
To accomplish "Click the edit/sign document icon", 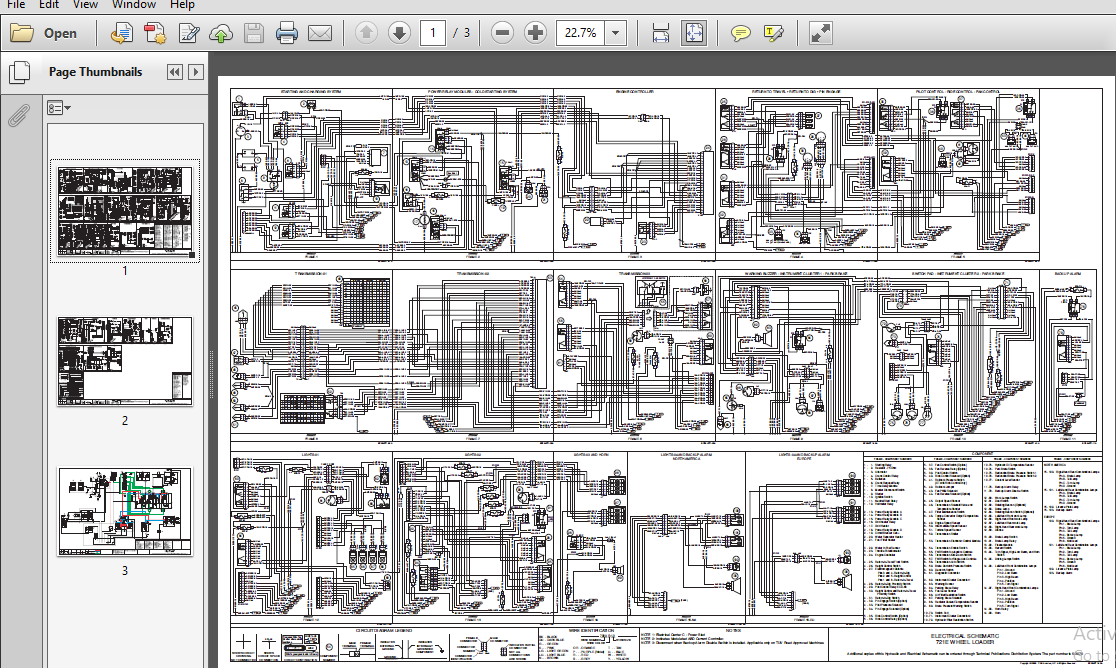I will point(188,33).
